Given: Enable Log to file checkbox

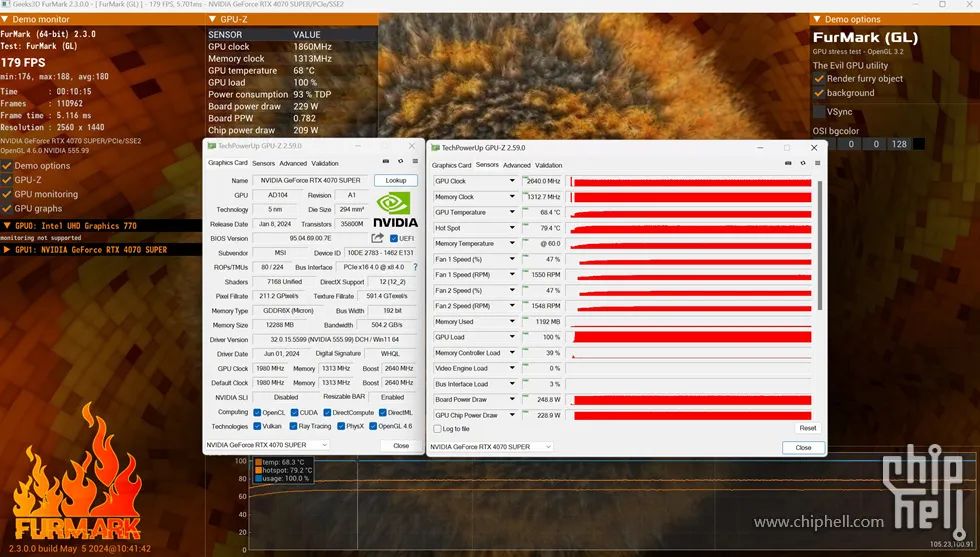Looking at the screenshot, I should tap(438, 429).
